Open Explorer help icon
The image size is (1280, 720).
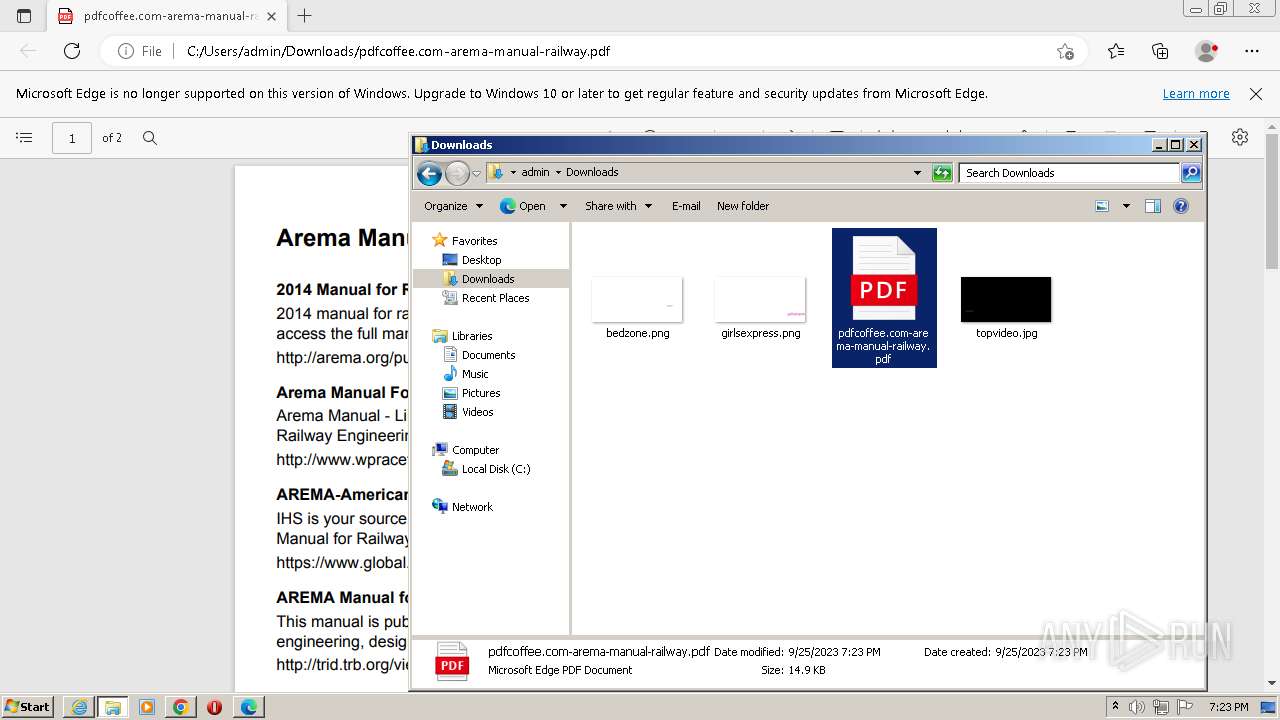1181,206
